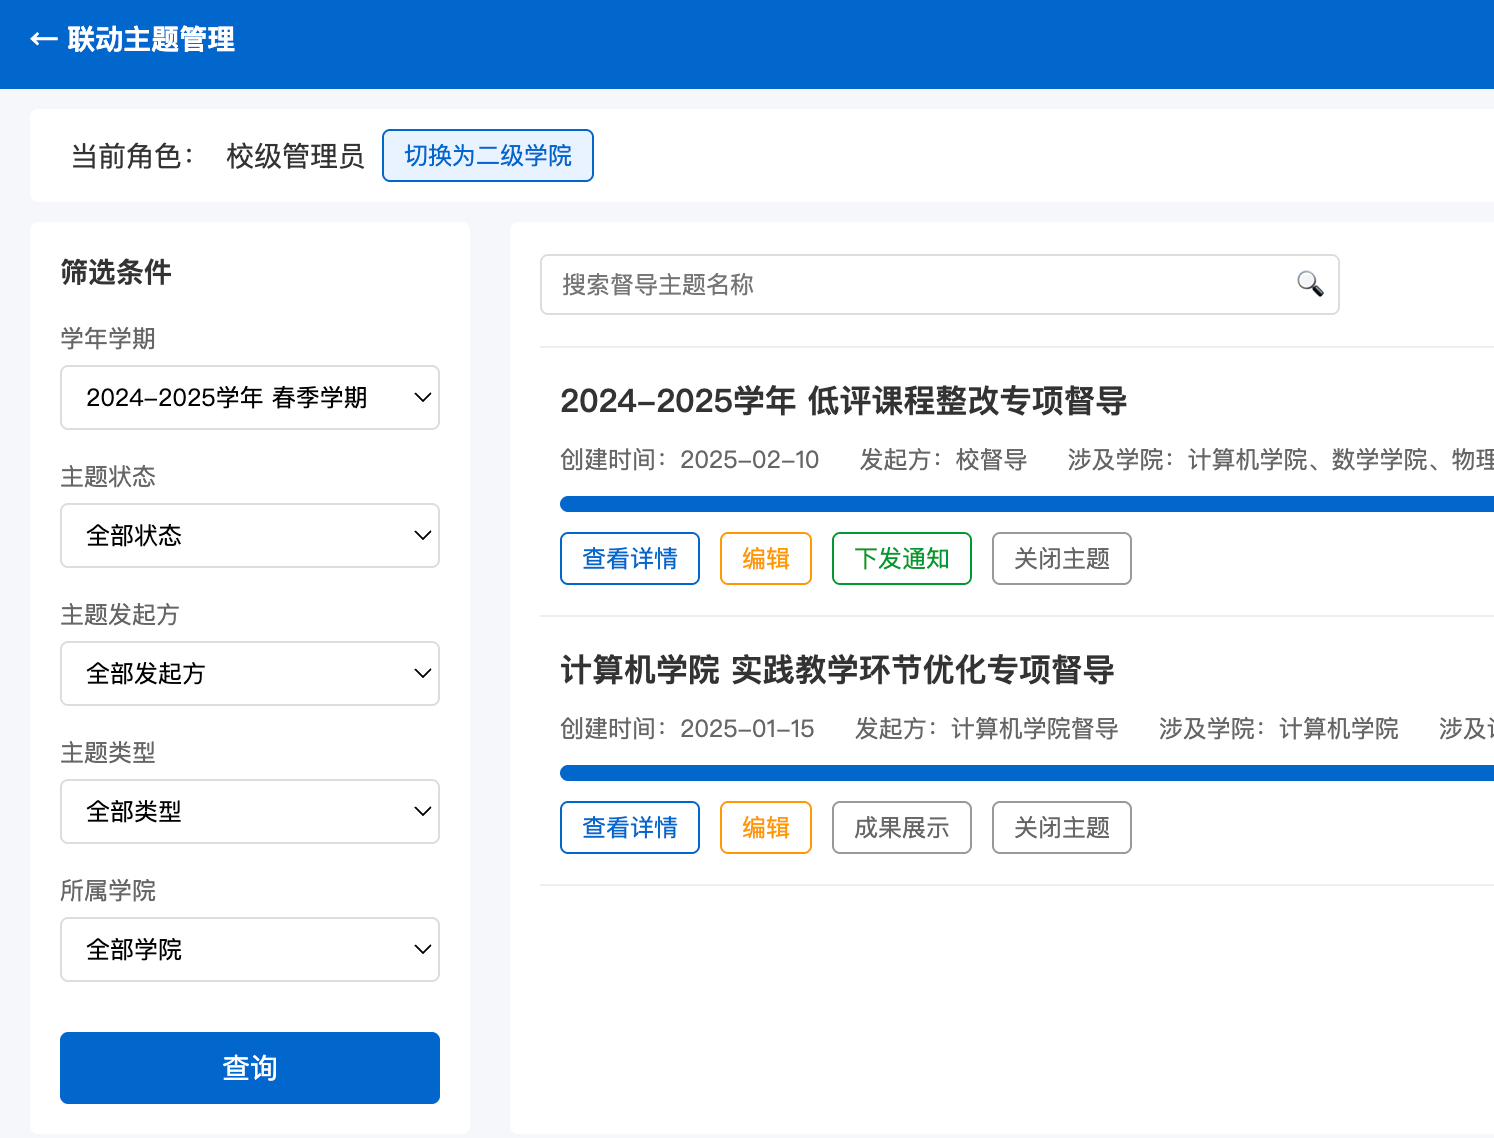Click the magnifier search icon
Screen dimensions: 1494x1138
1309,284
